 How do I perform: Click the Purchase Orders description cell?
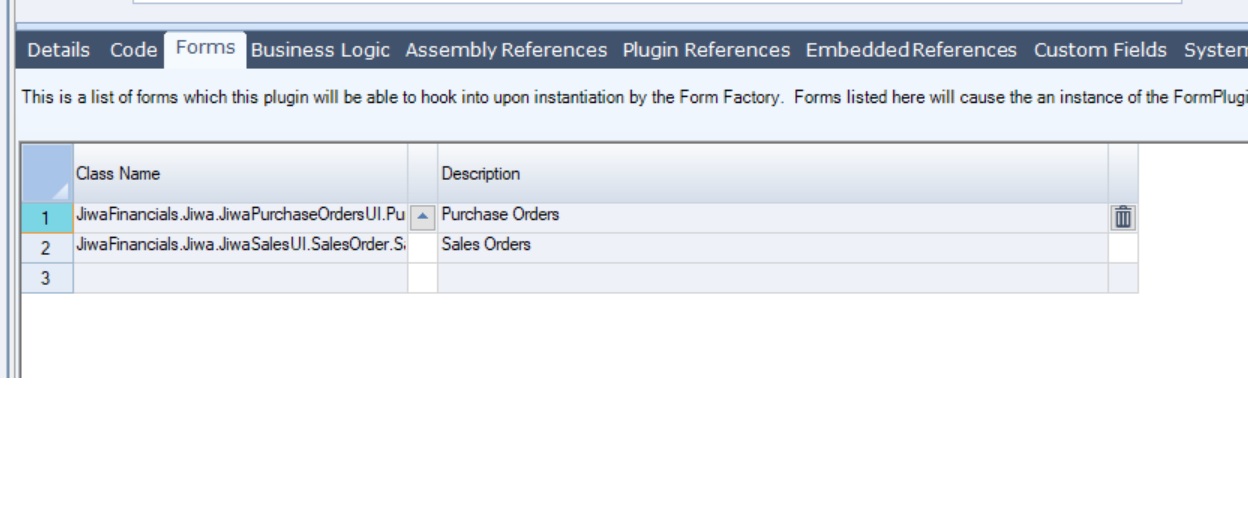coord(772,217)
